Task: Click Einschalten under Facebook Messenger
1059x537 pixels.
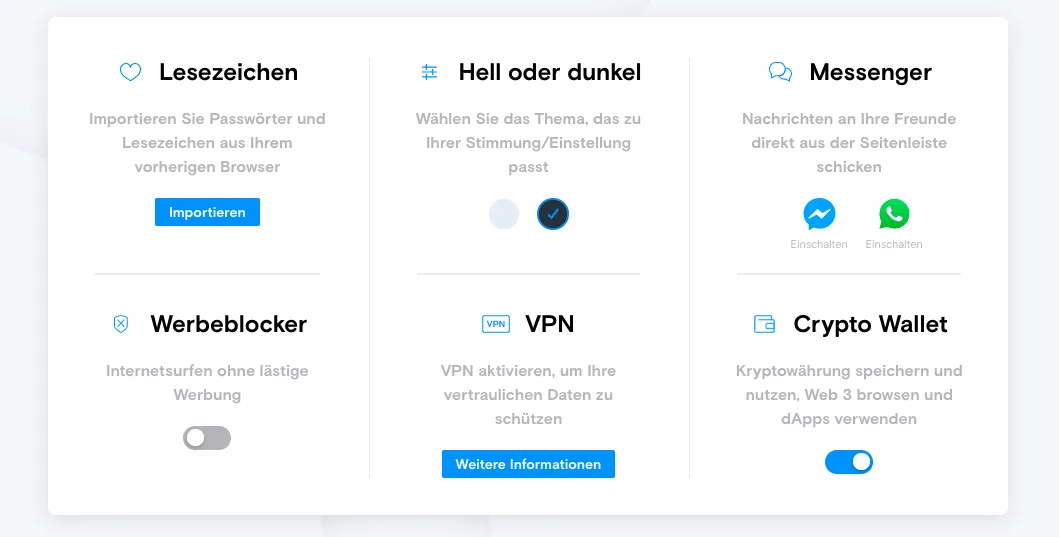Action: (x=819, y=244)
